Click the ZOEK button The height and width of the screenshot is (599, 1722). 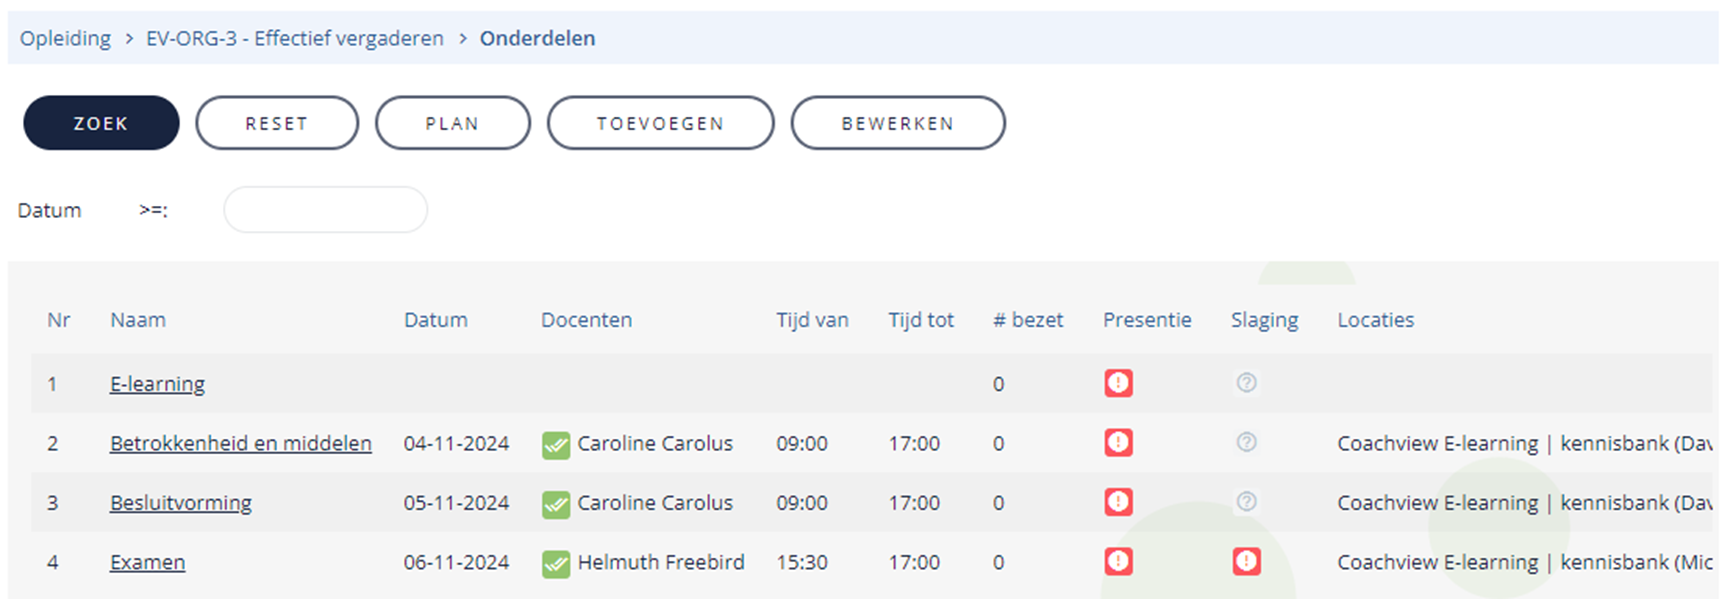pos(101,123)
